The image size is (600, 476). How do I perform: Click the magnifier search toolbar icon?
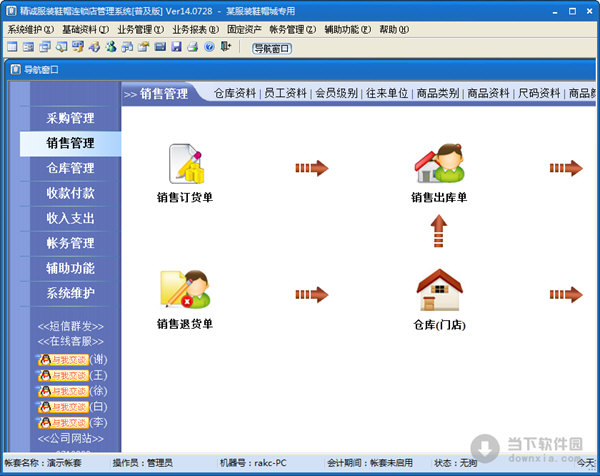62,47
